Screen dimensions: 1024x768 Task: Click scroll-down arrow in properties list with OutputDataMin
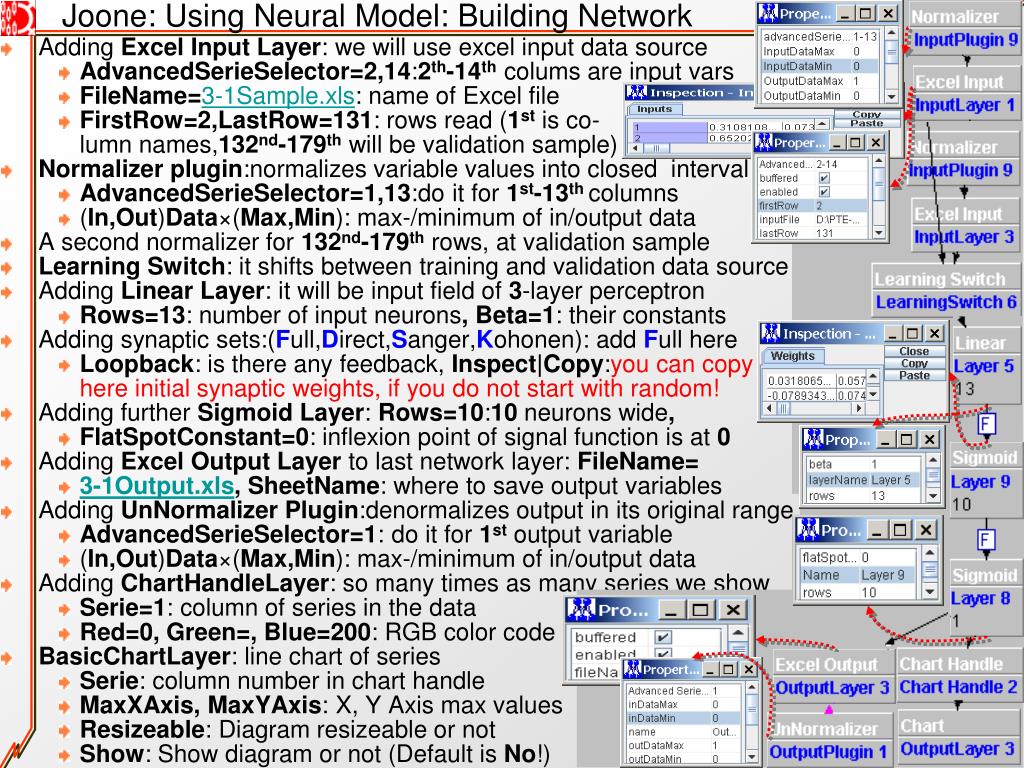coord(891,96)
